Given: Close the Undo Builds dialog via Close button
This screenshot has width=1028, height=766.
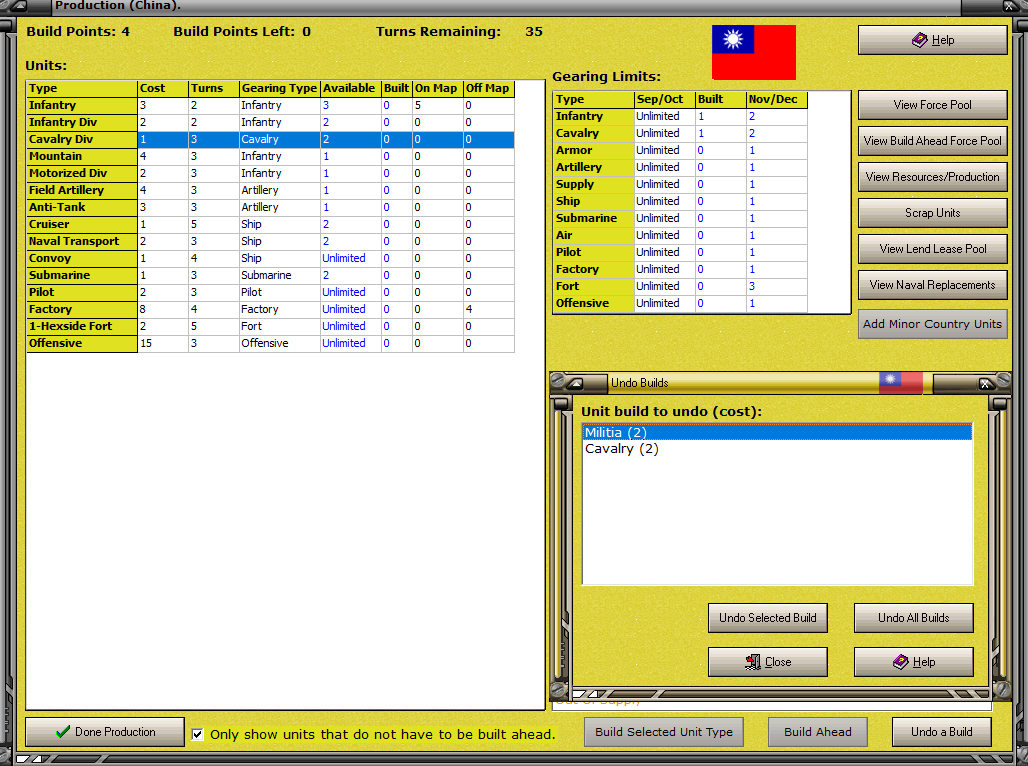Looking at the screenshot, I should 768,662.
